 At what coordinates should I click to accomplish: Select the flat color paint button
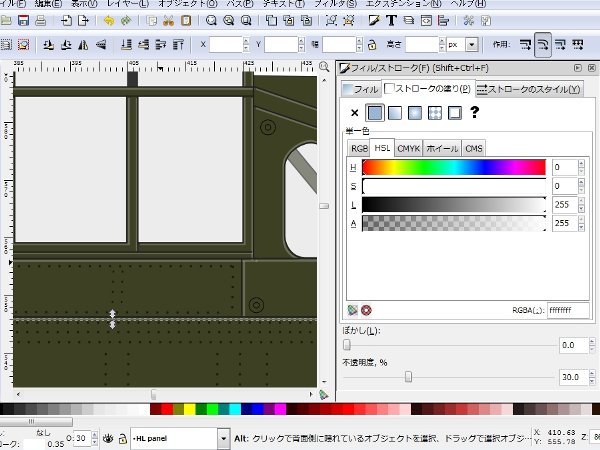(x=374, y=113)
